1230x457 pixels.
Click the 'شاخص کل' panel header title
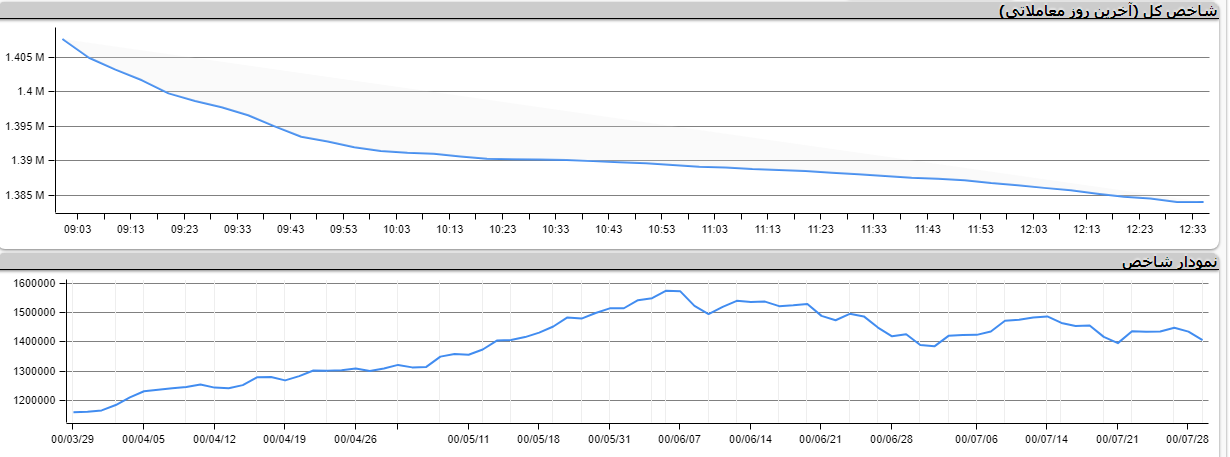(x=1110, y=10)
